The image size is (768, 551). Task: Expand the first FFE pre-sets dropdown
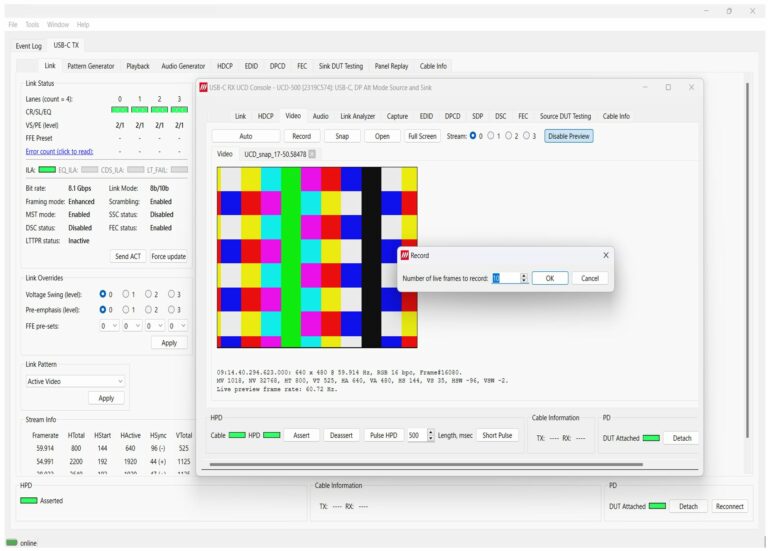110,325
